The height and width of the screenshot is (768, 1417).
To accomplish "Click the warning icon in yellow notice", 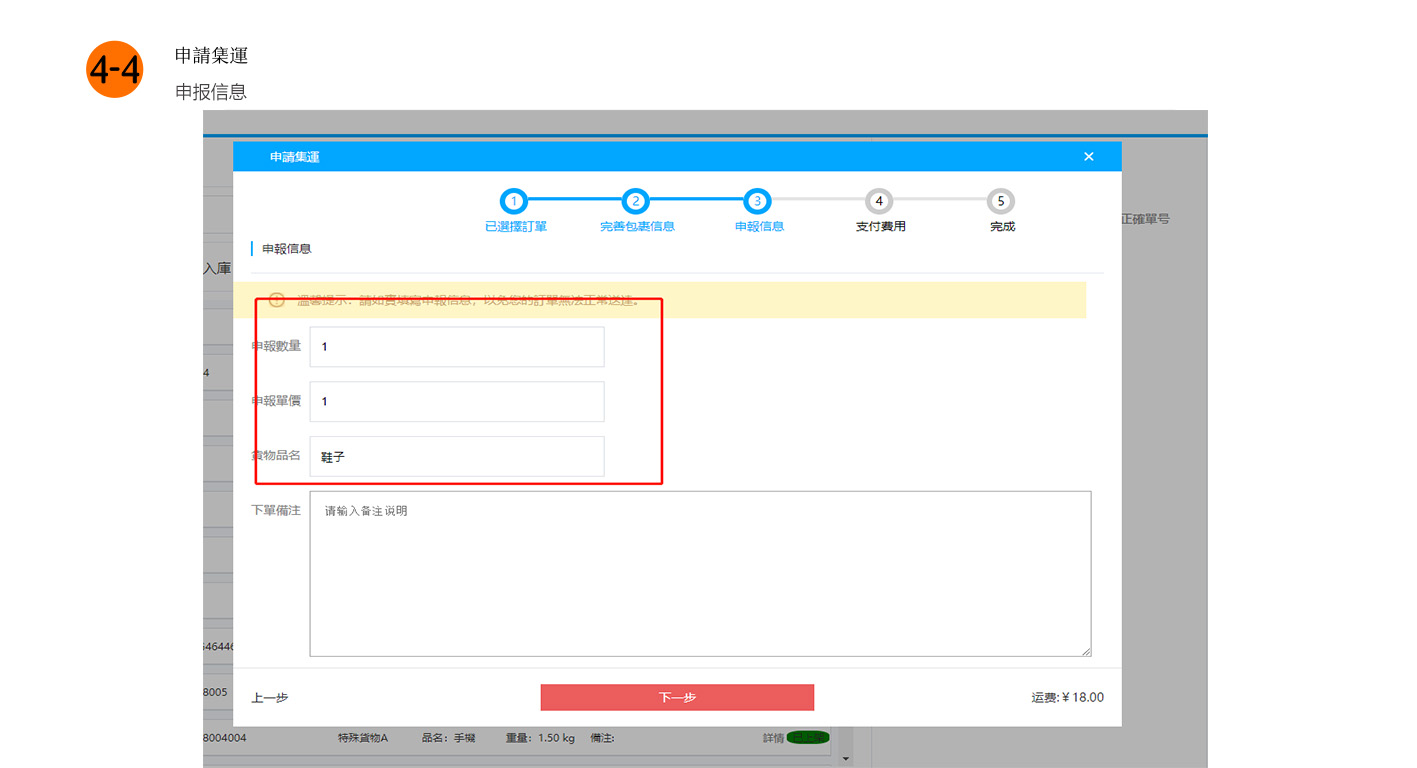I will [x=277, y=300].
